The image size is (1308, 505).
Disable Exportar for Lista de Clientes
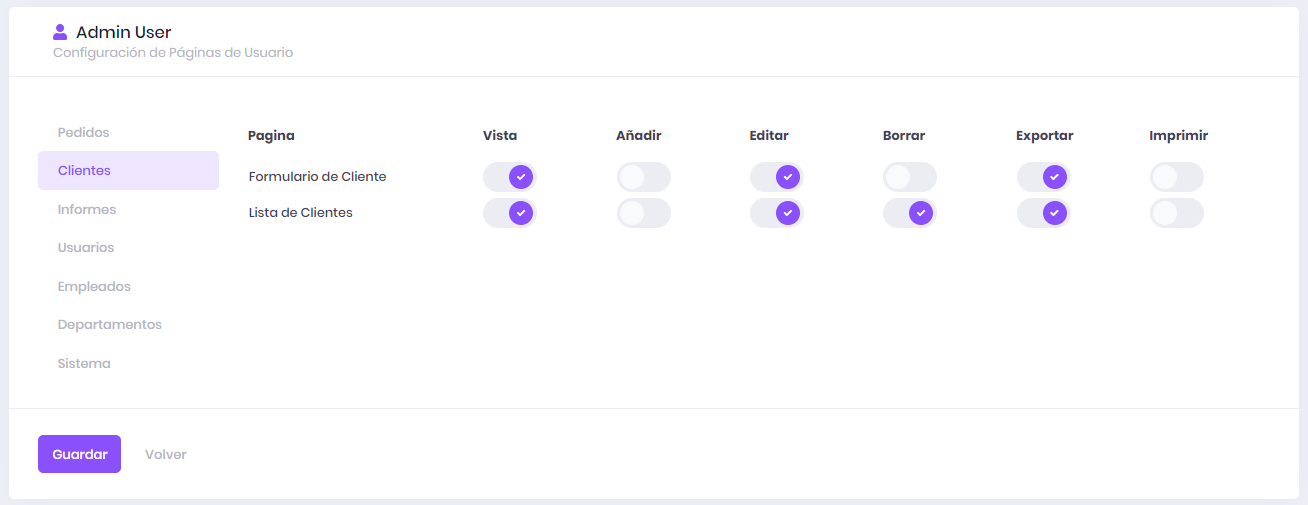[x=1043, y=213]
